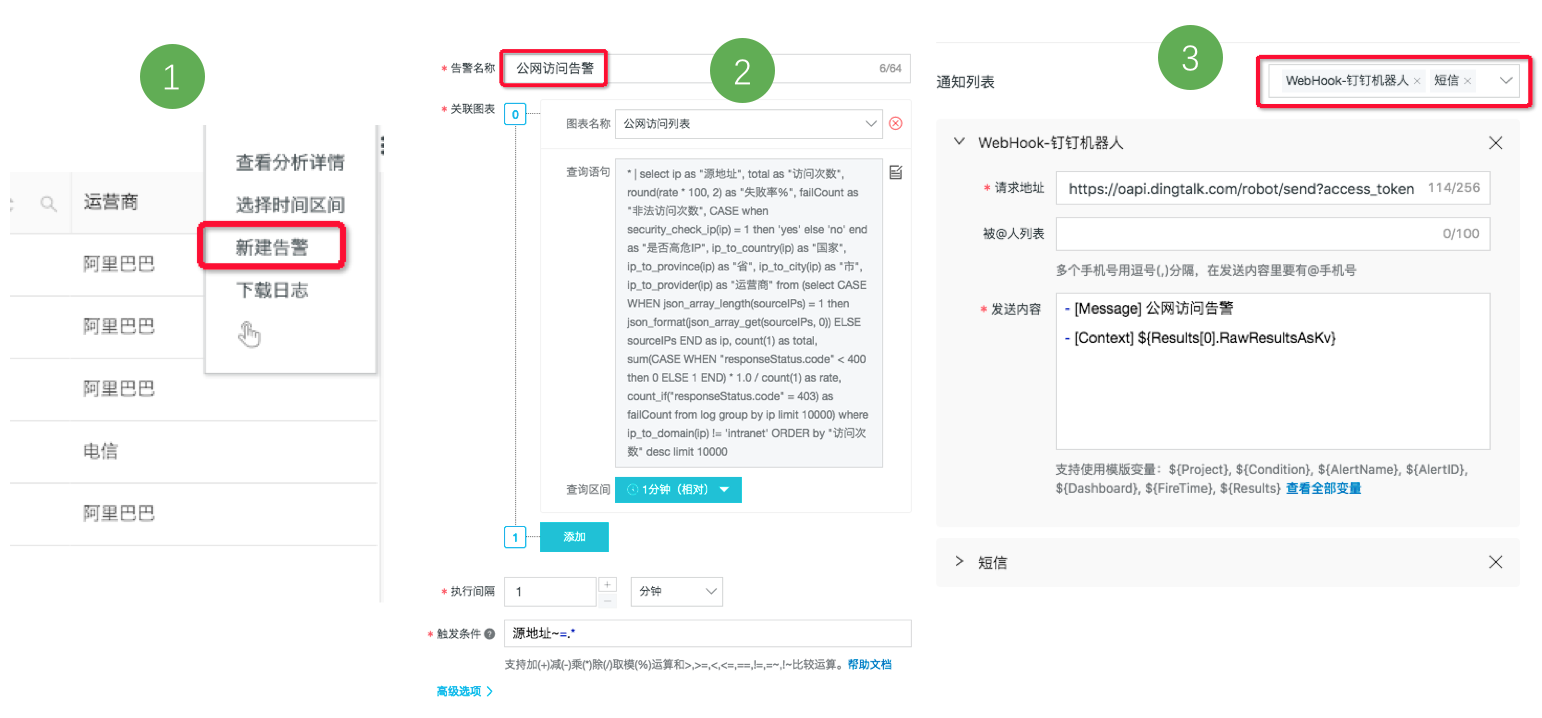
Task: Remove WebHook-钉钉机器人 tag from notification list
Action: (x=1417, y=80)
